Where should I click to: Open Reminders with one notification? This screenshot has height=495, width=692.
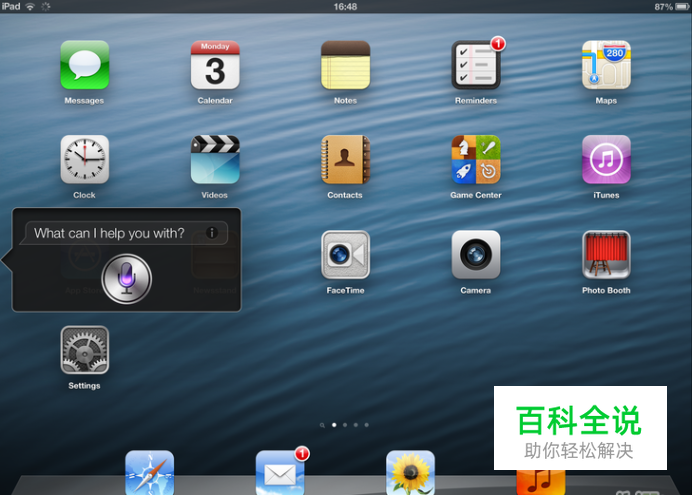[476, 65]
